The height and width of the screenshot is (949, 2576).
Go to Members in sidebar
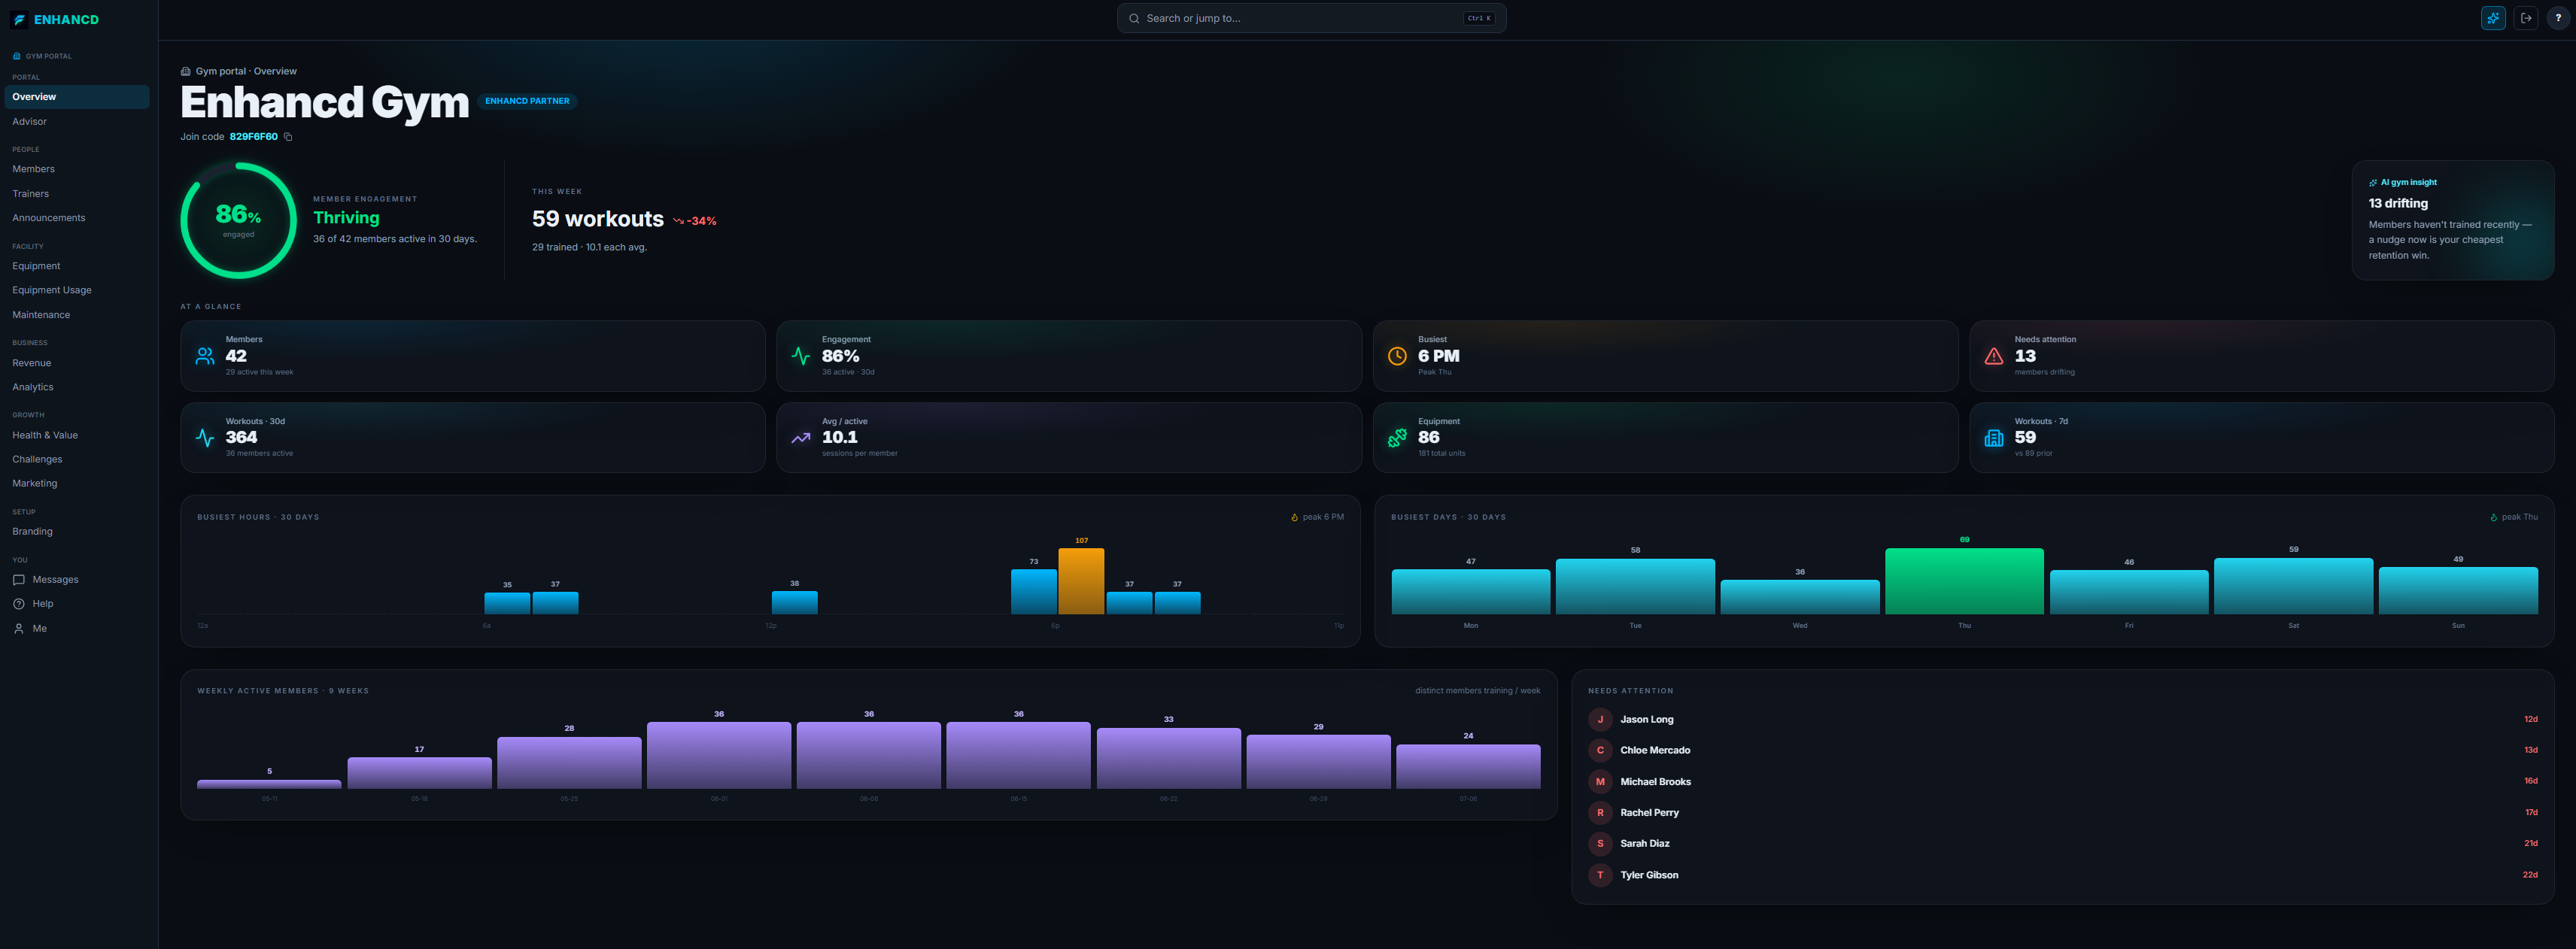pyautogui.click(x=77, y=170)
